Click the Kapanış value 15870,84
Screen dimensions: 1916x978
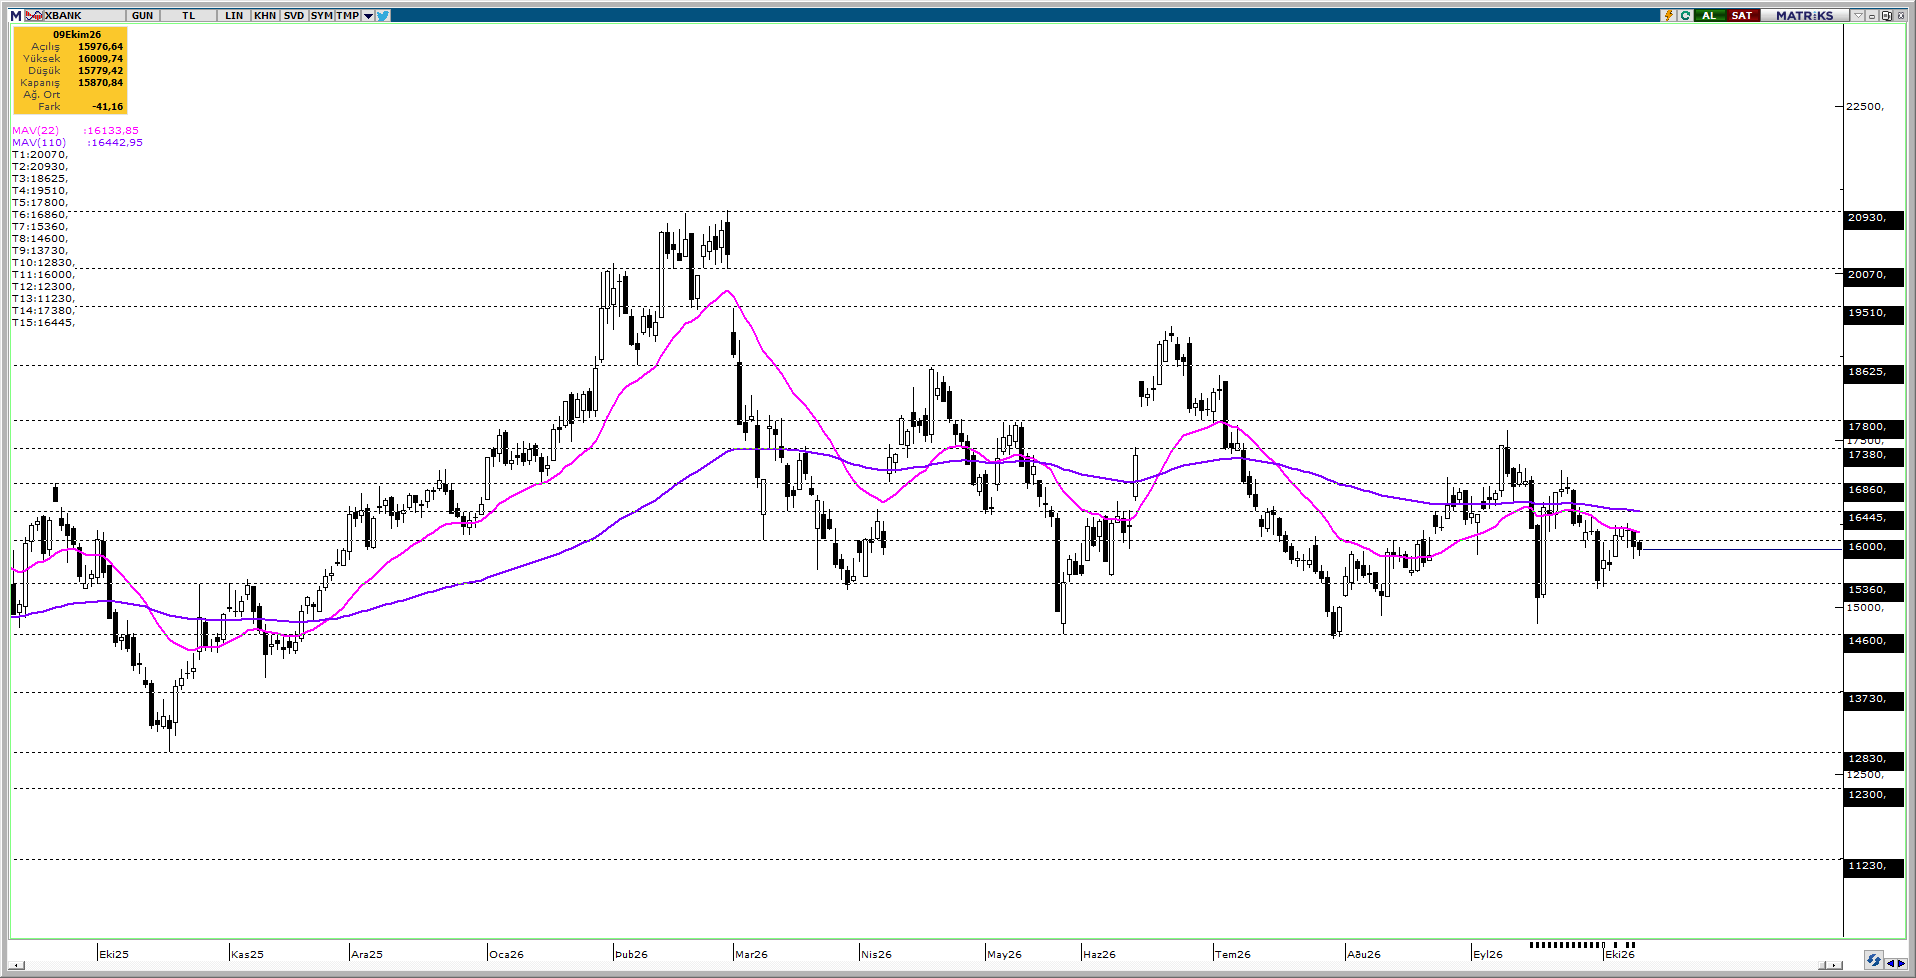click(x=101, y=82)
